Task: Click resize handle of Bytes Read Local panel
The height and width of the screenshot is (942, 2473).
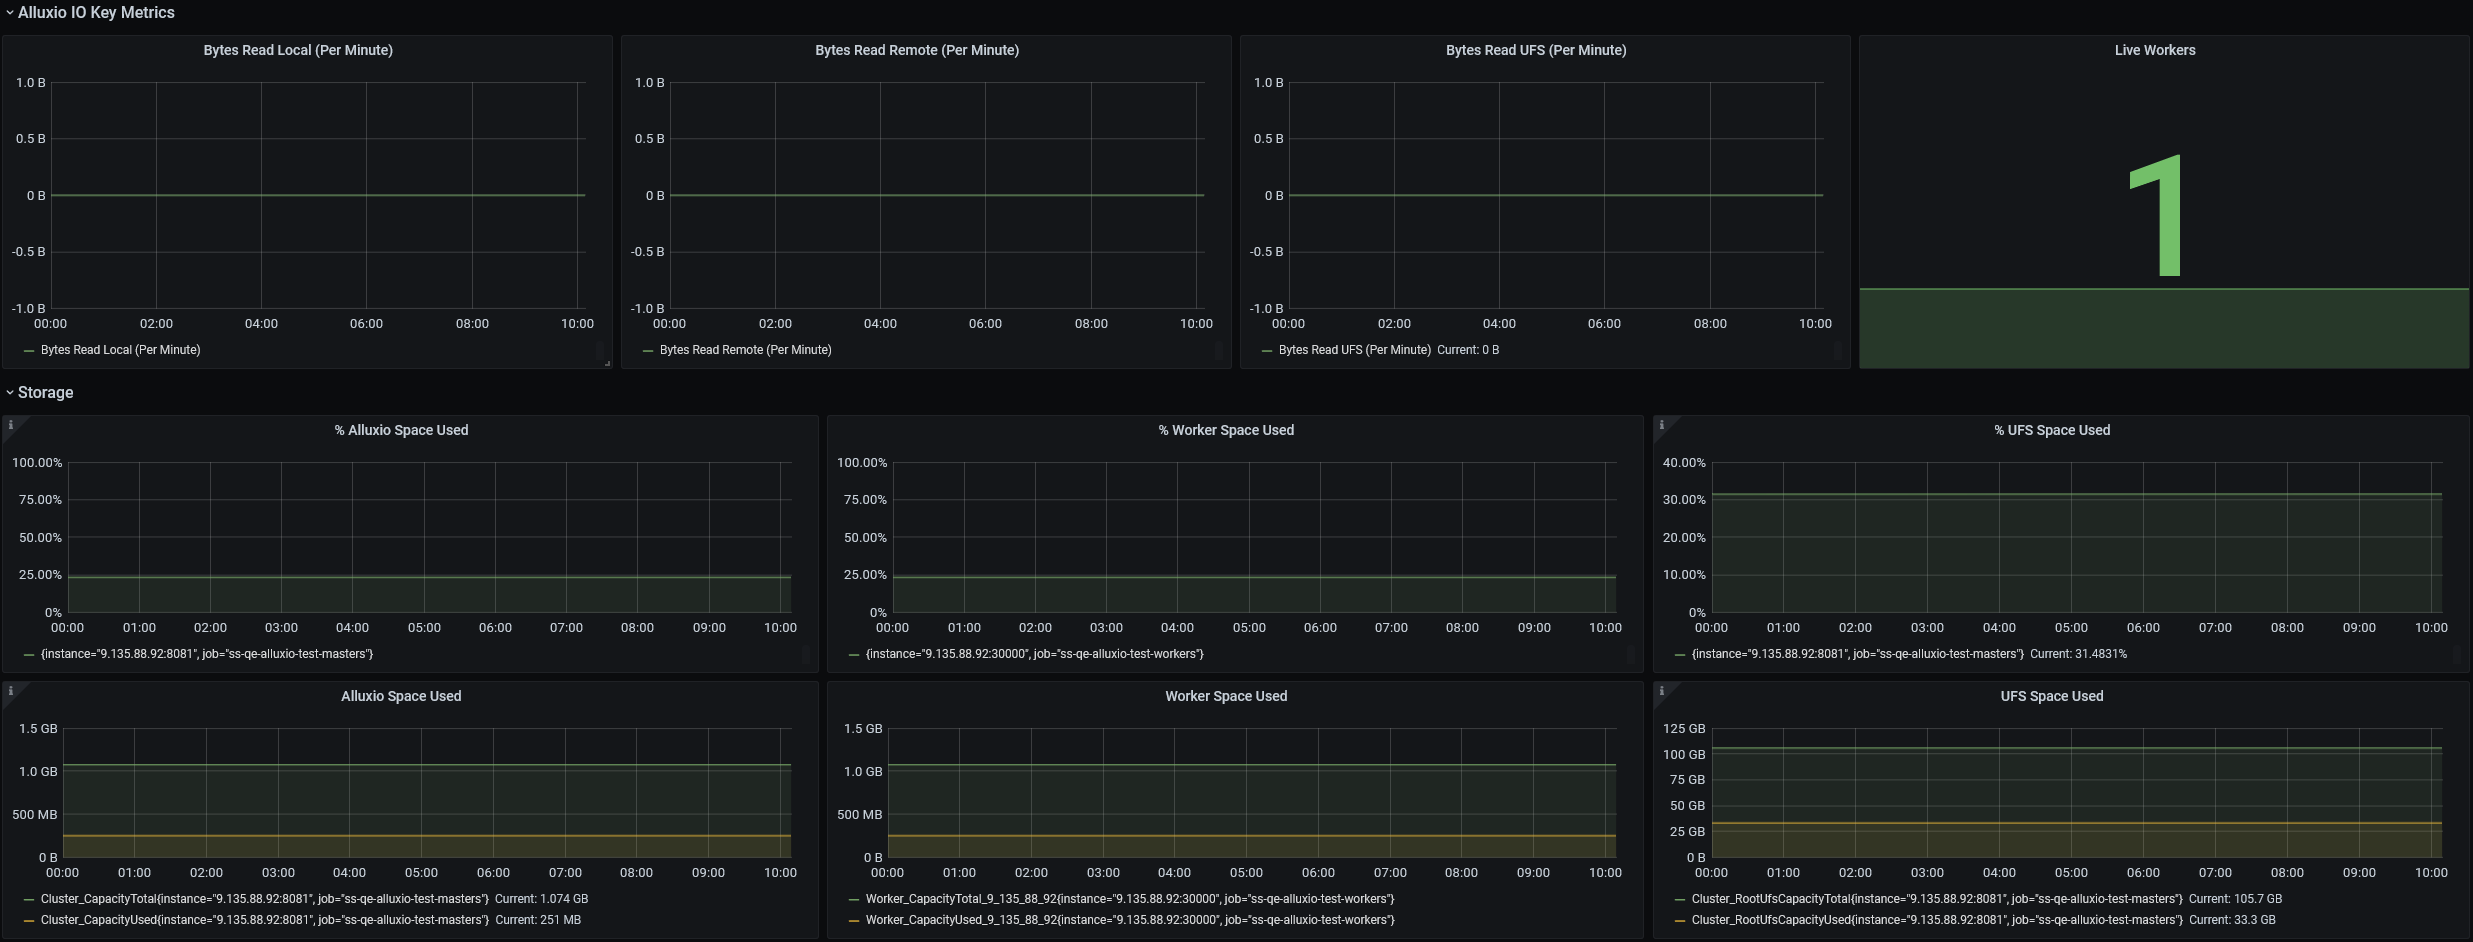Action: click(x=607, y=364)
